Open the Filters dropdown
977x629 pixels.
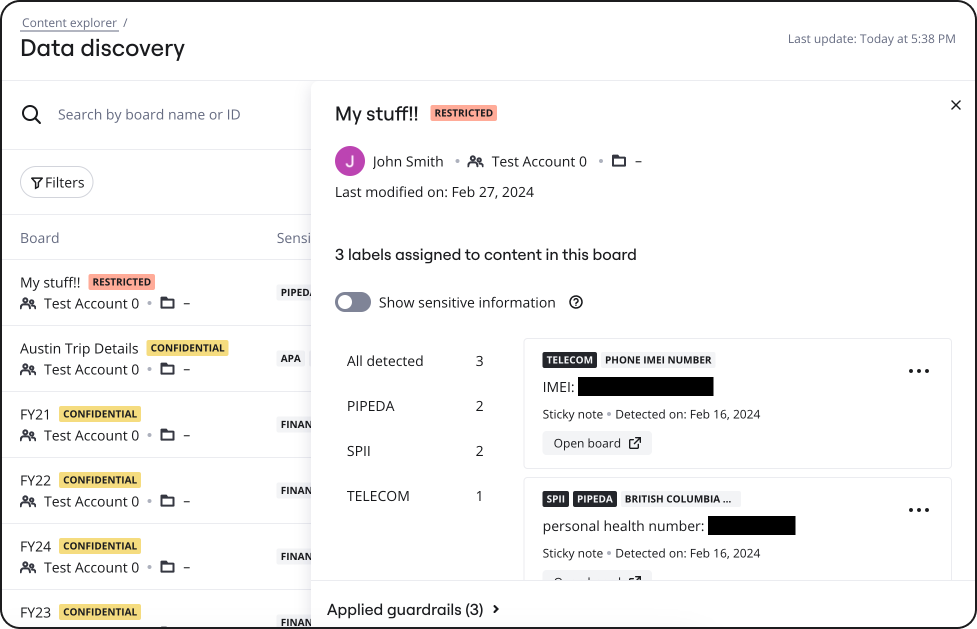(x=57, y=182)
